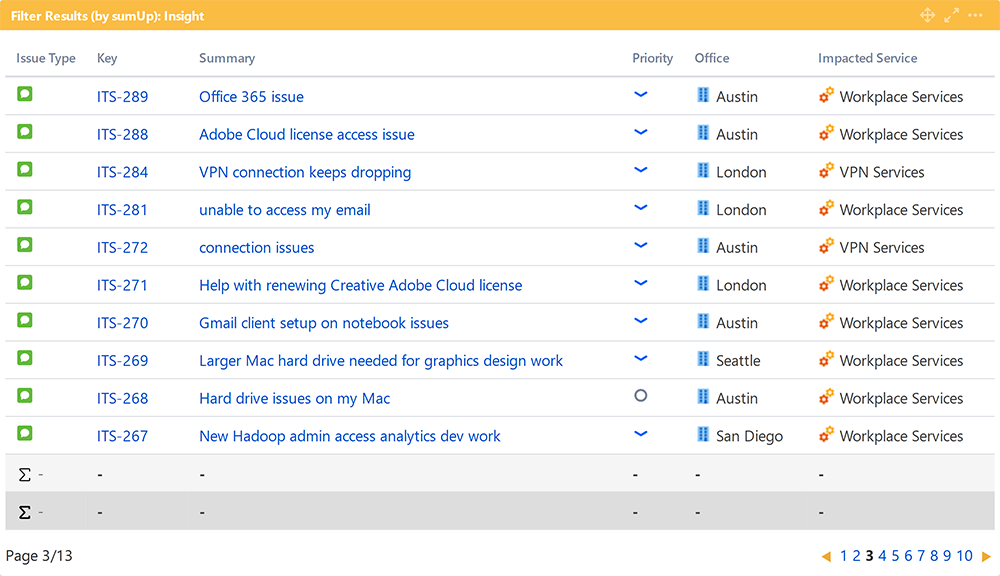The height and width of the screenshot is (576, 1000).
Task: Open issue key ITS-272
Action: pyautogui.click(x=122, y=248)
